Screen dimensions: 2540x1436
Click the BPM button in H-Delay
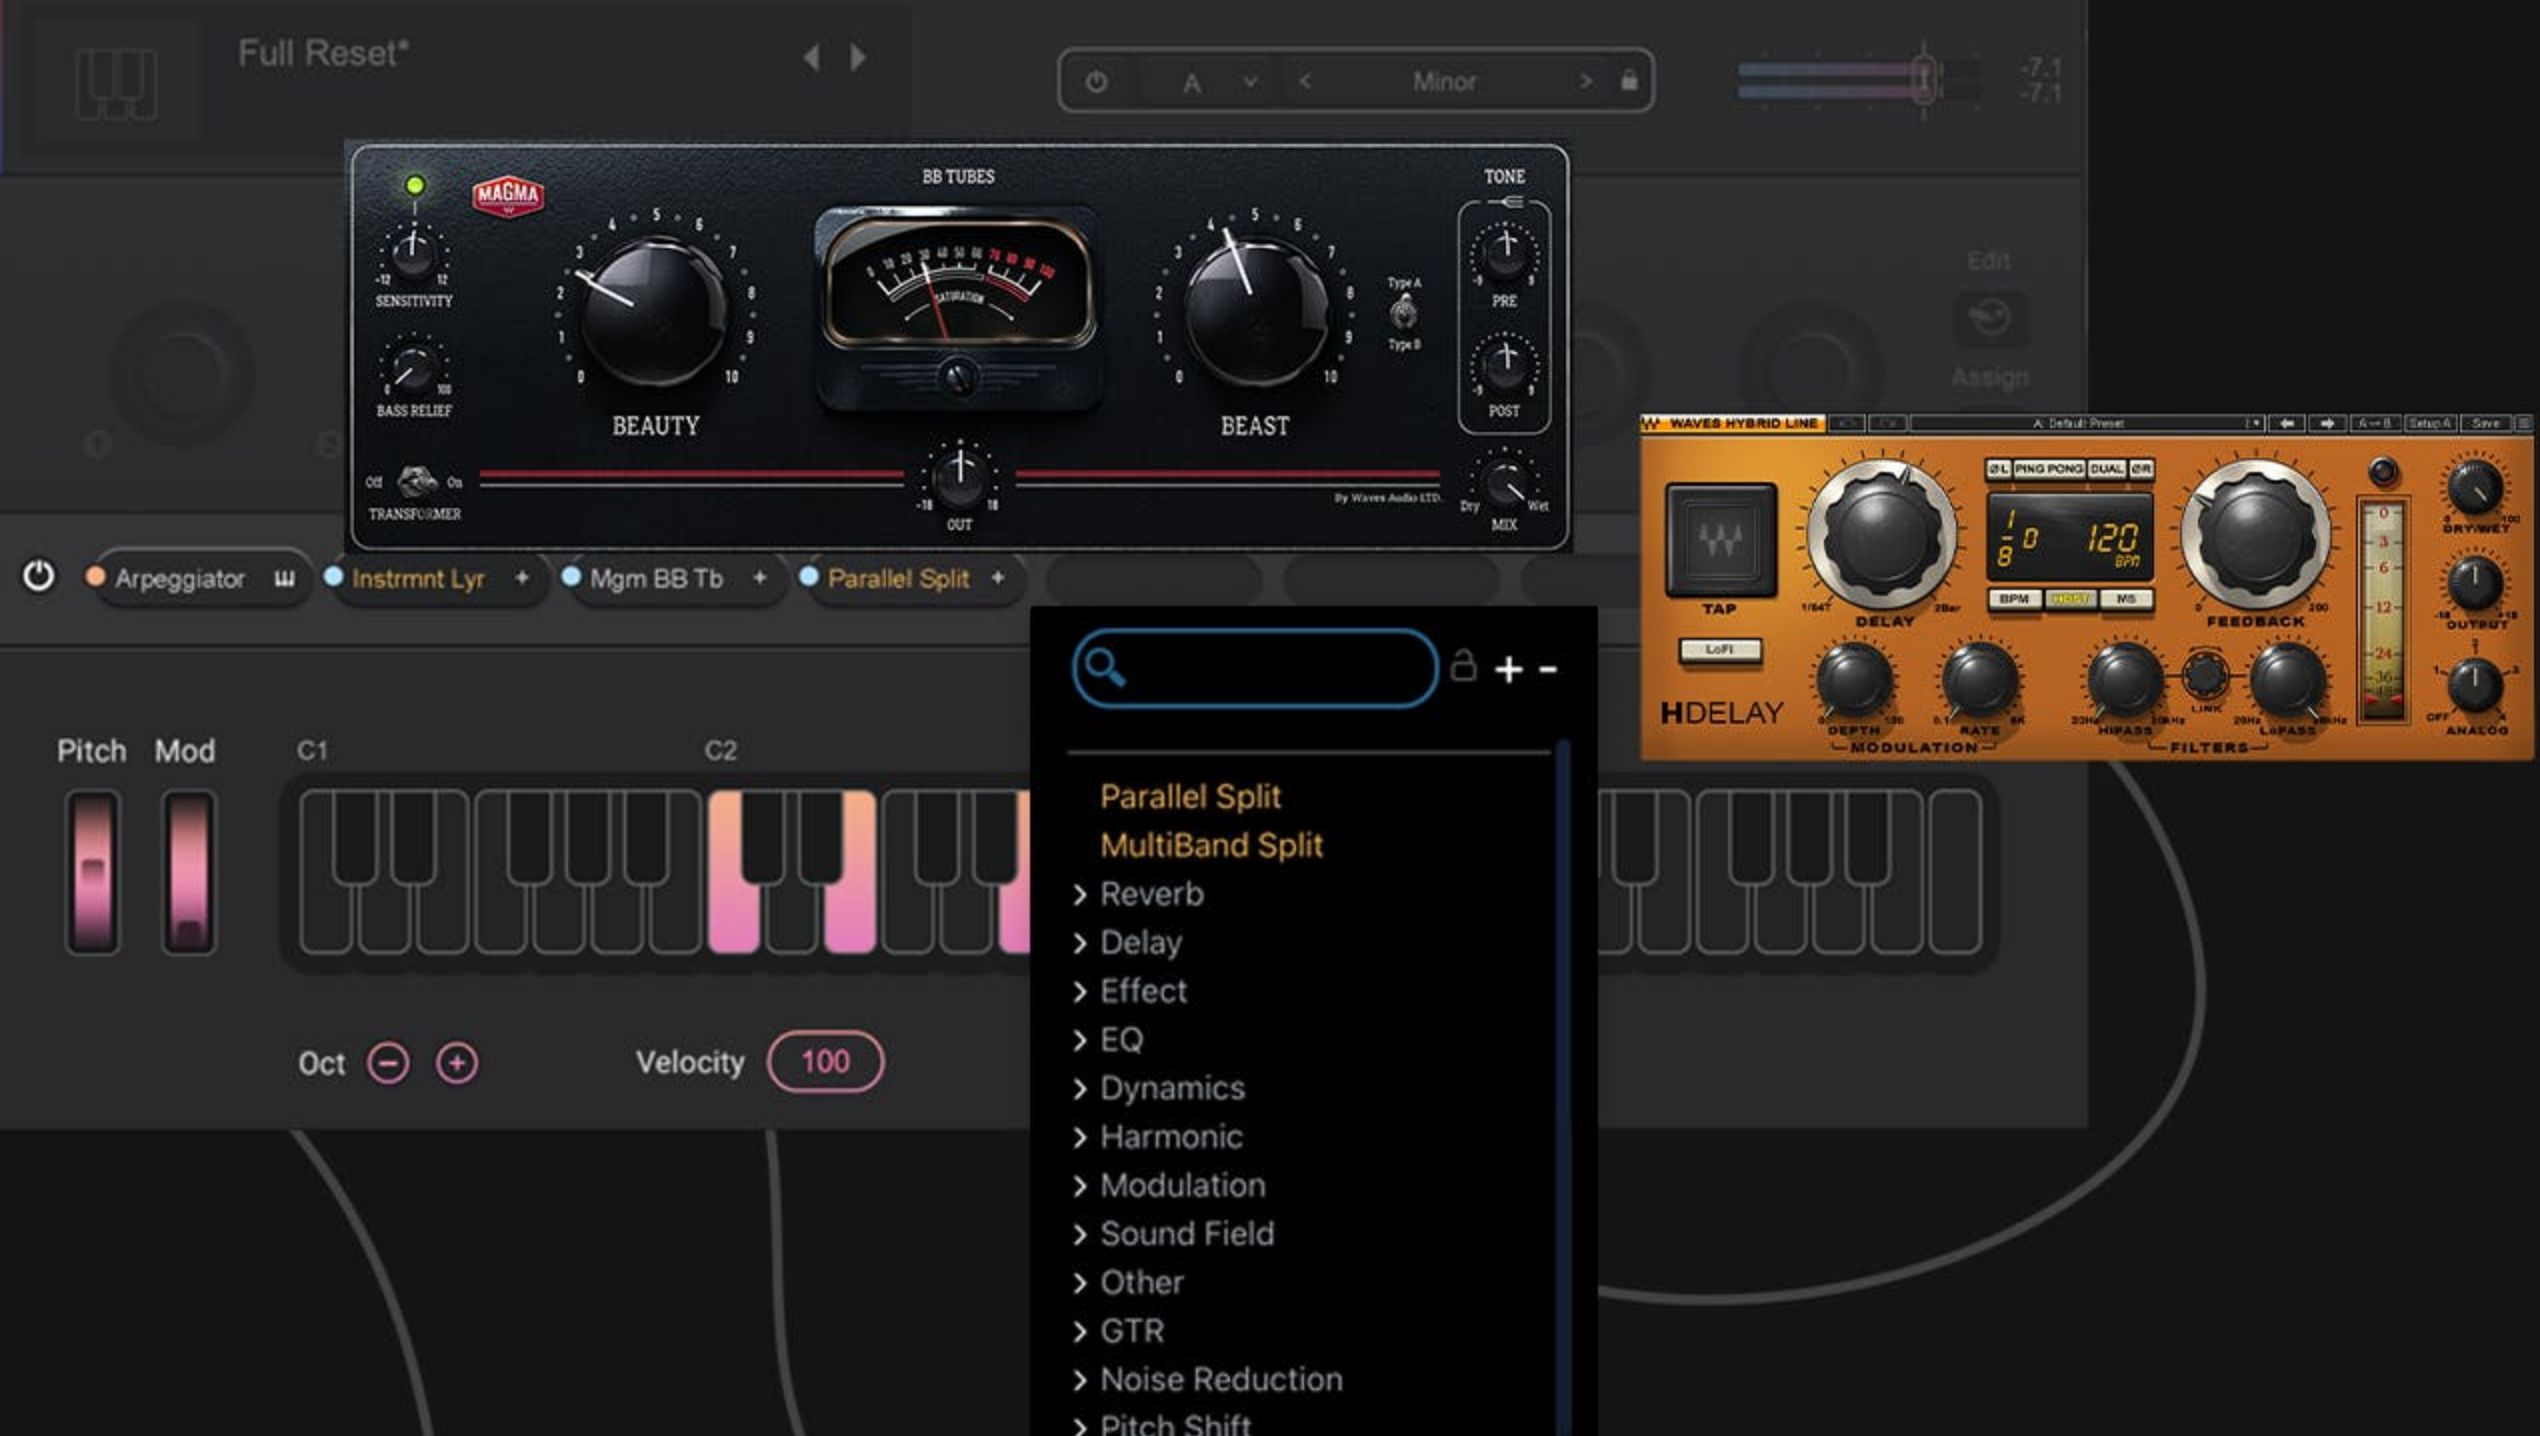tap(2014, 599)
